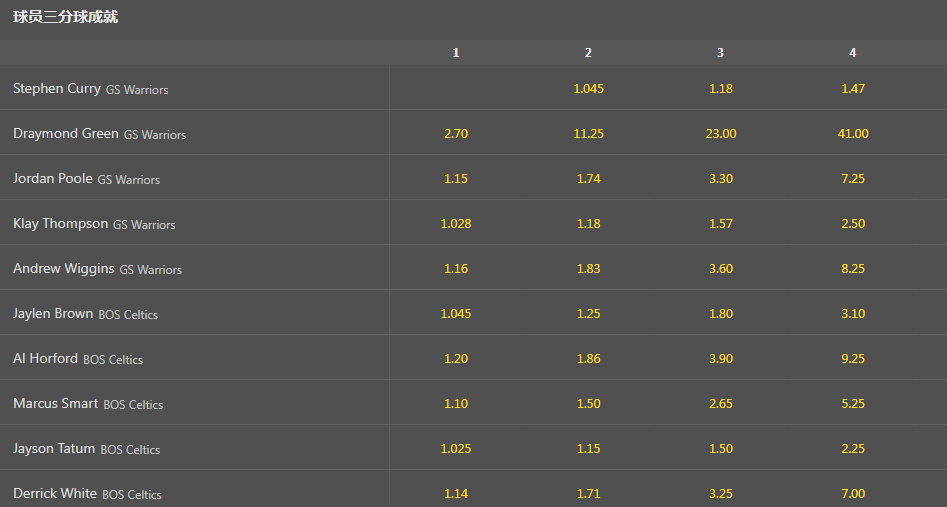Choose Klay Thompson 3 threes odds 1.57

720,224
